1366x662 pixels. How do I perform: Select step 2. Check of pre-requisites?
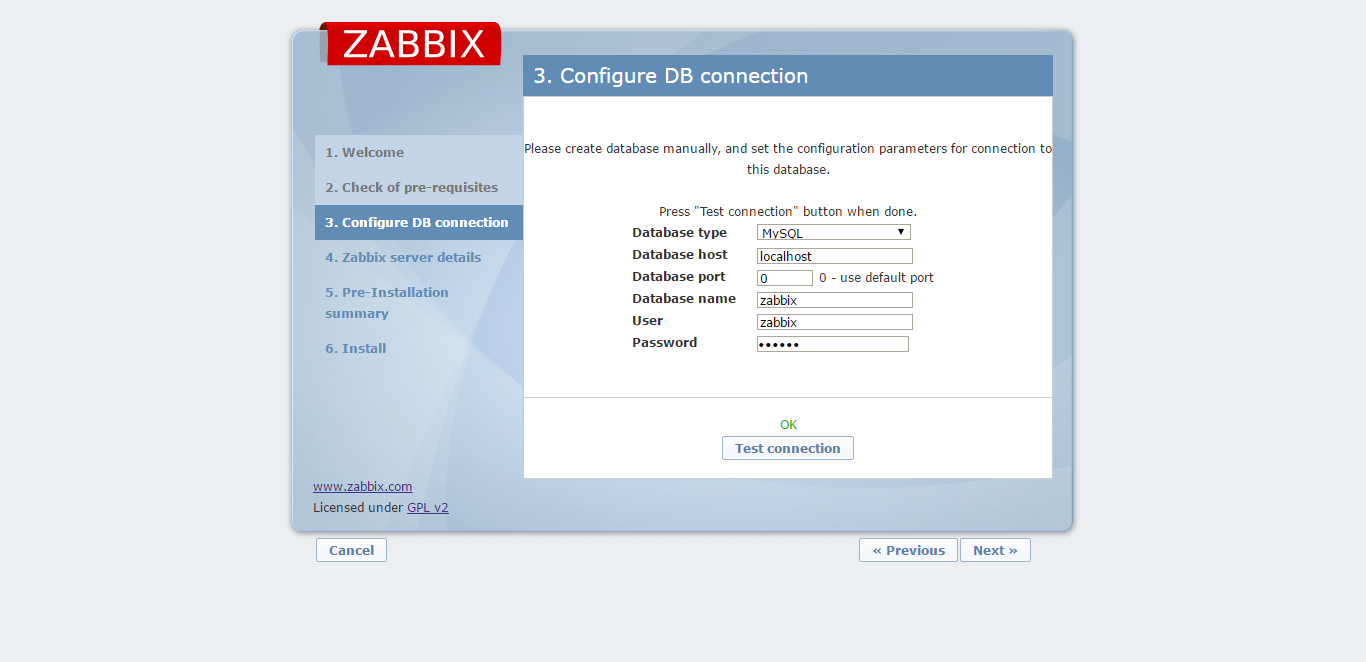[419, 188]
